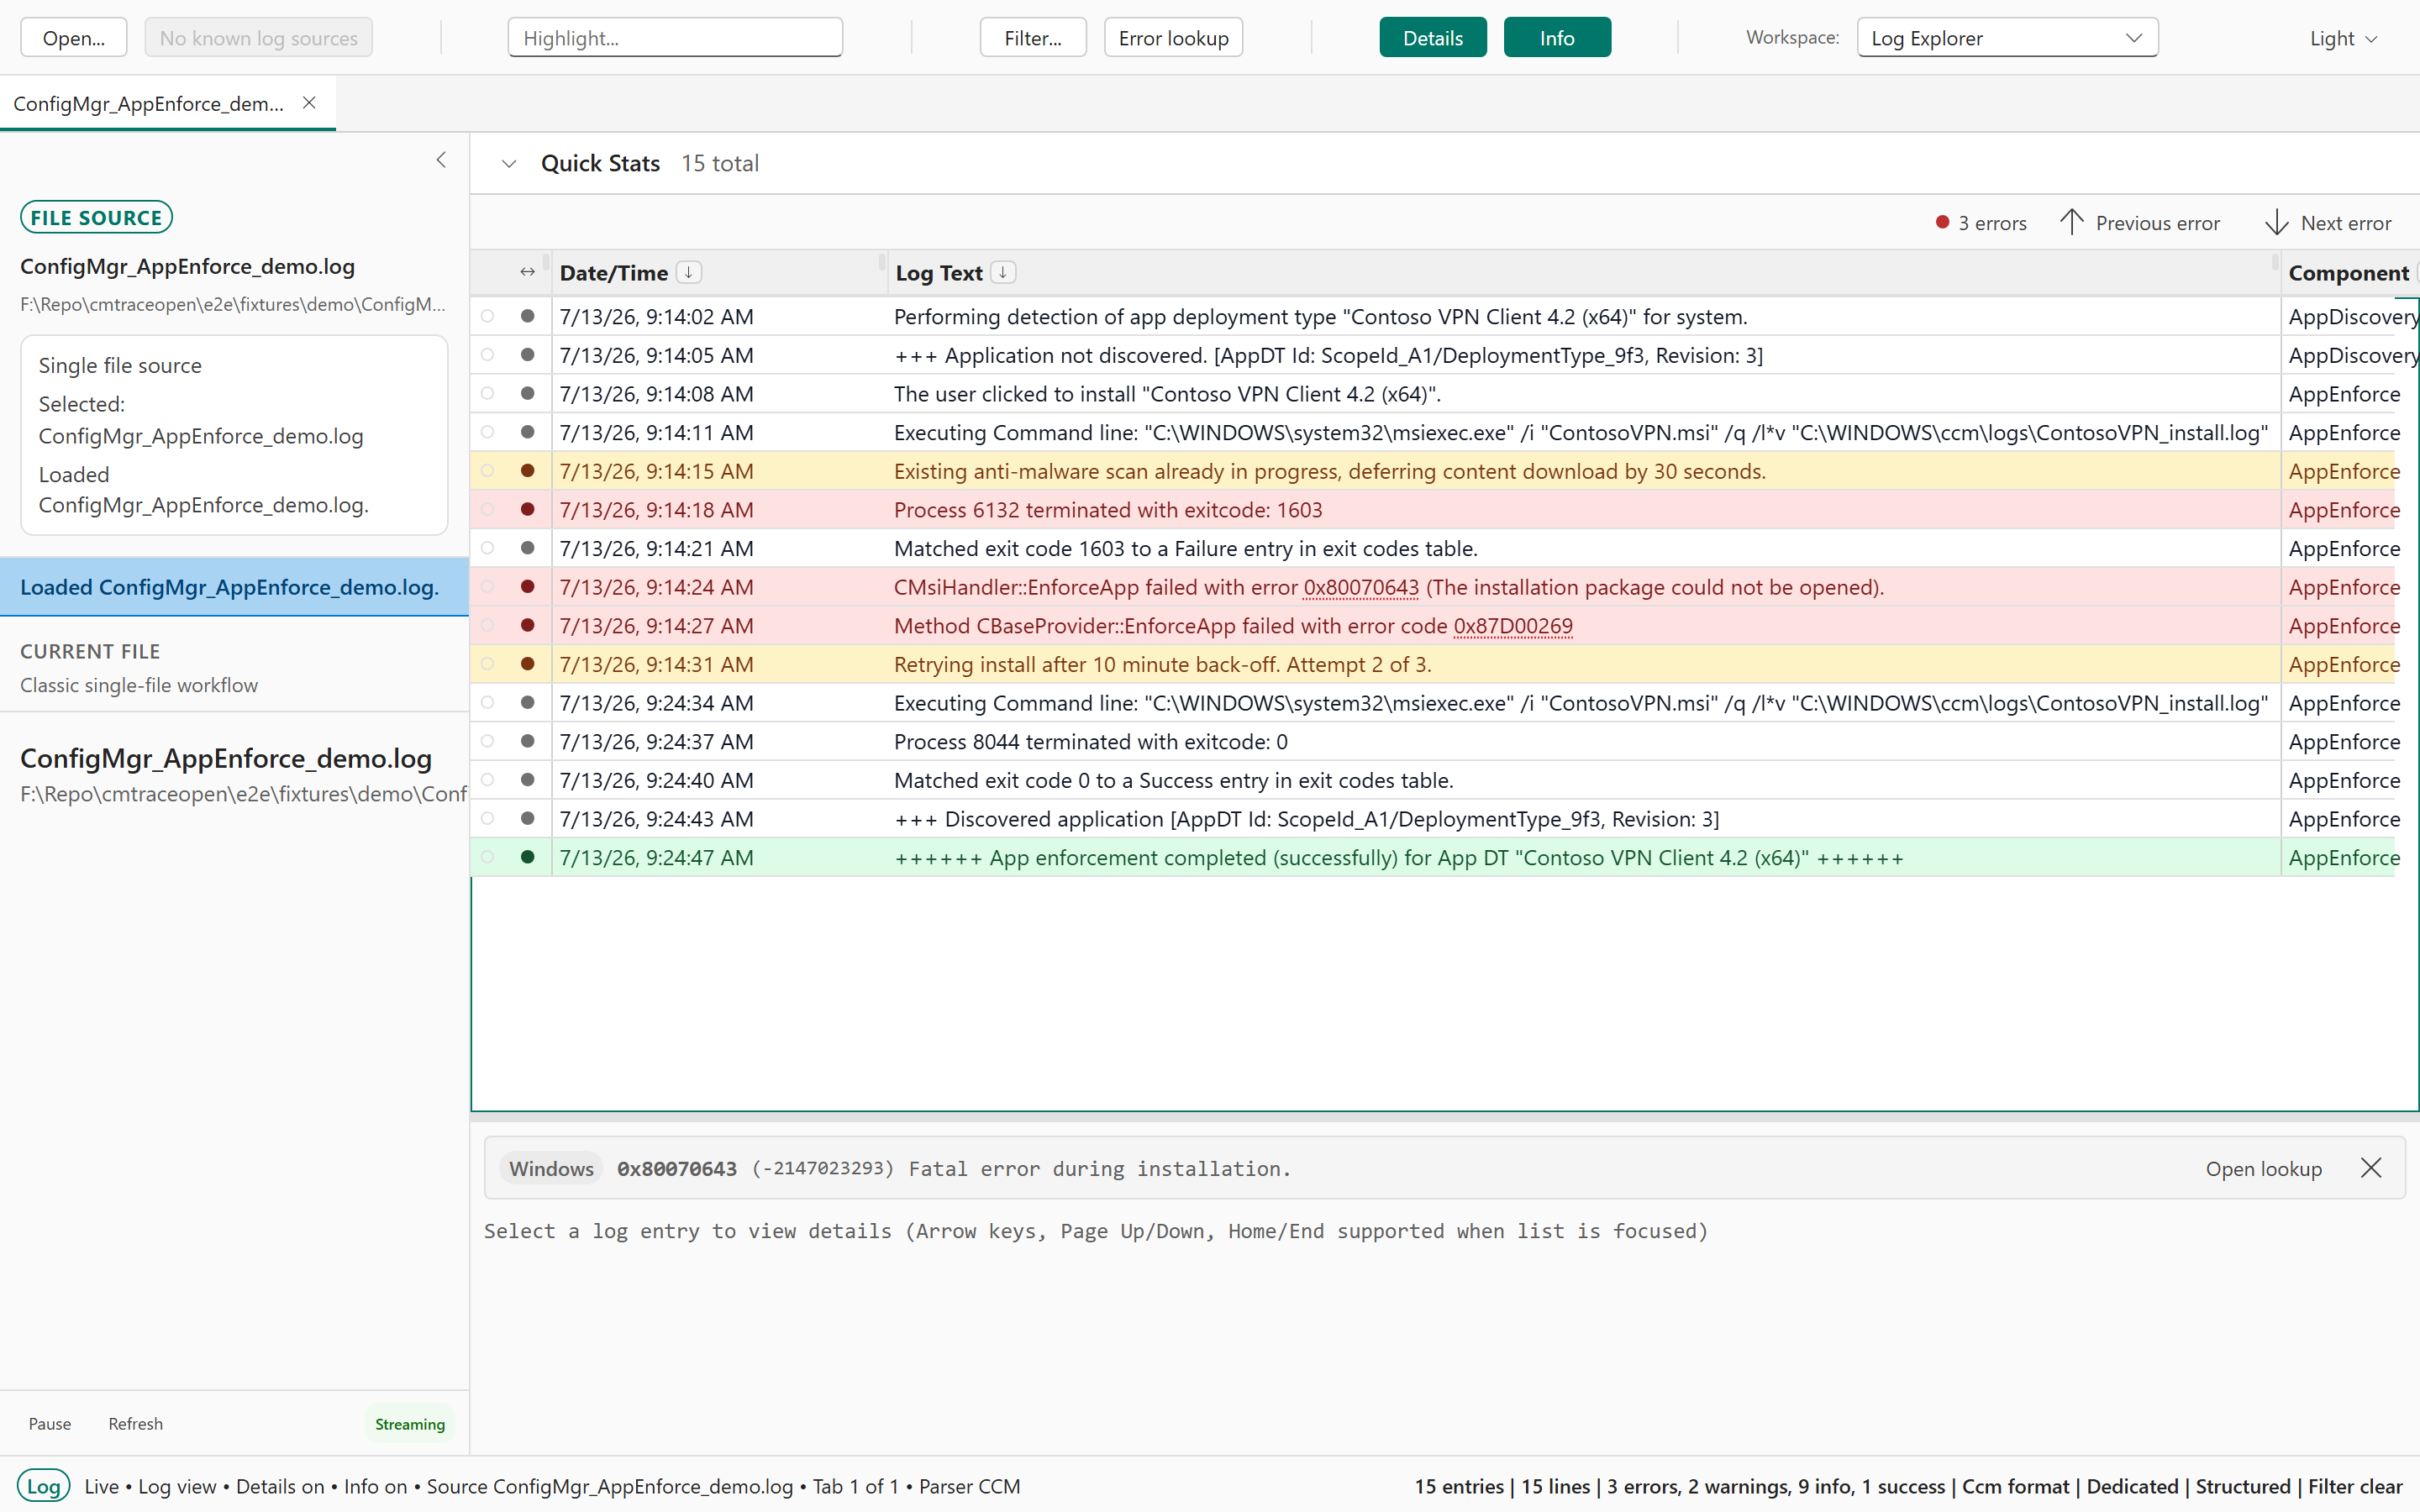
Task: Refresh the log file
Action: click(135, 1423)
